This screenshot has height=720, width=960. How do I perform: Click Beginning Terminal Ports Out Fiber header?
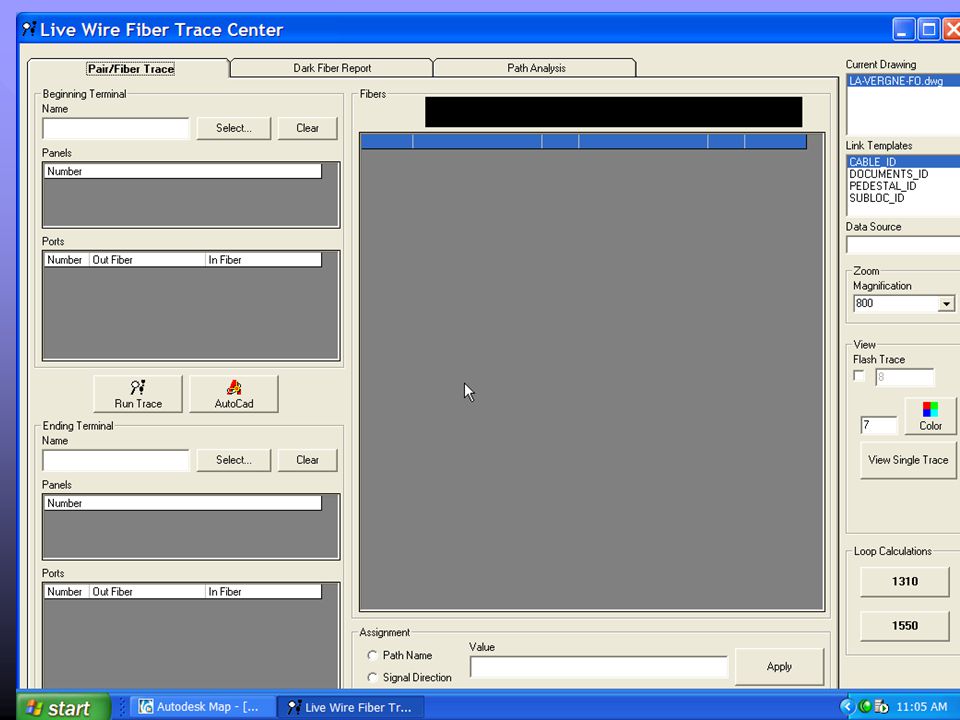point(148,260)
